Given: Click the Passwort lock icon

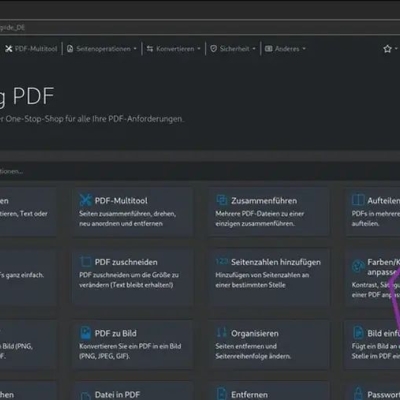Looking at the screenshot, I should tap(358, 394).
